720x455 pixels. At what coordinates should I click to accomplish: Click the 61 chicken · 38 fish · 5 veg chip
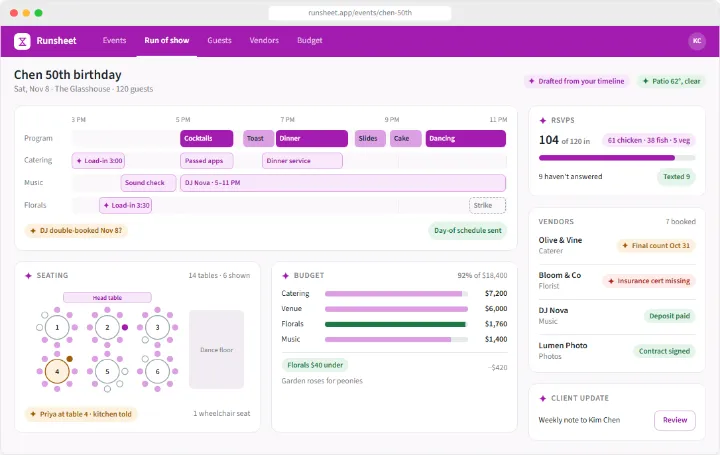pyautogui.click(x=648, y=140)
